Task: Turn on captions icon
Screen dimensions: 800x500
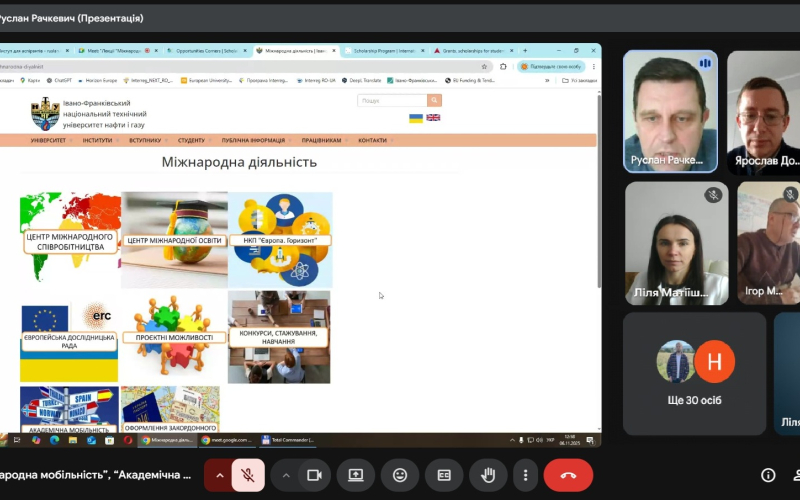Action: point(444,475)
